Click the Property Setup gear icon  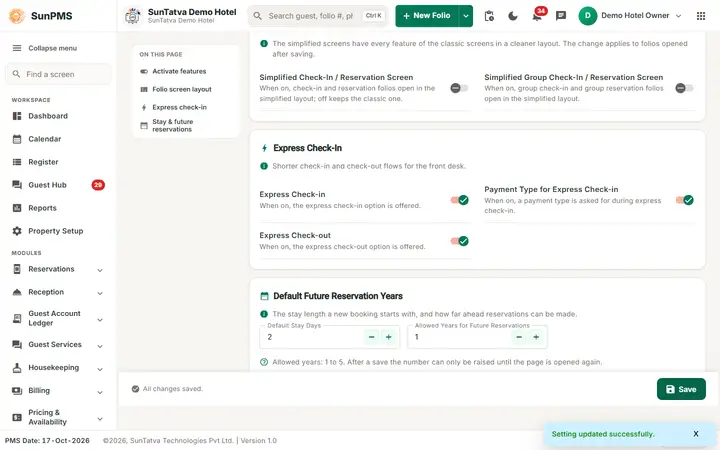point(17,231)
